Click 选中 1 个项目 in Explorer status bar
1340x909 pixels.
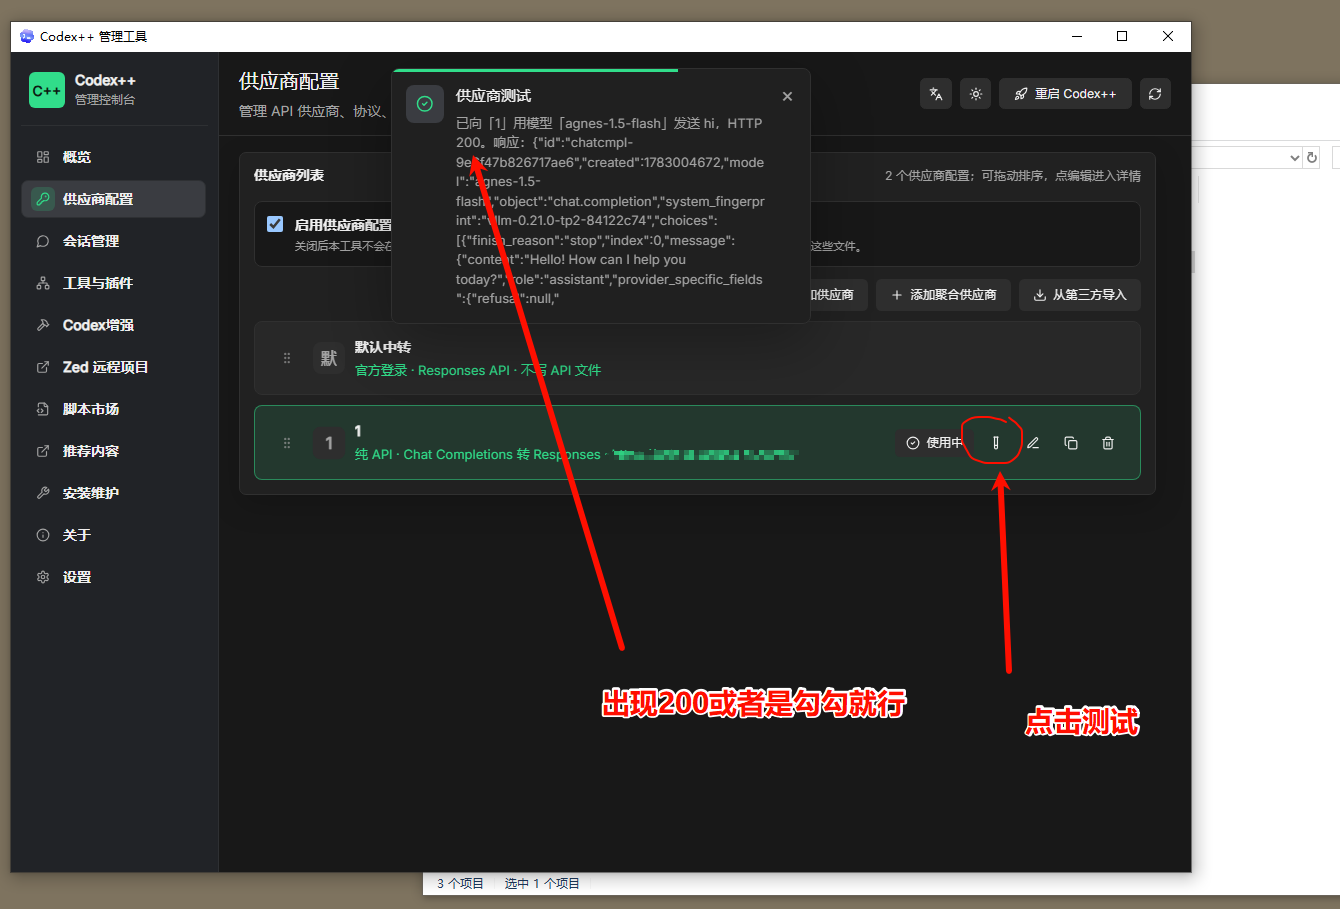(x=542, y=884)
